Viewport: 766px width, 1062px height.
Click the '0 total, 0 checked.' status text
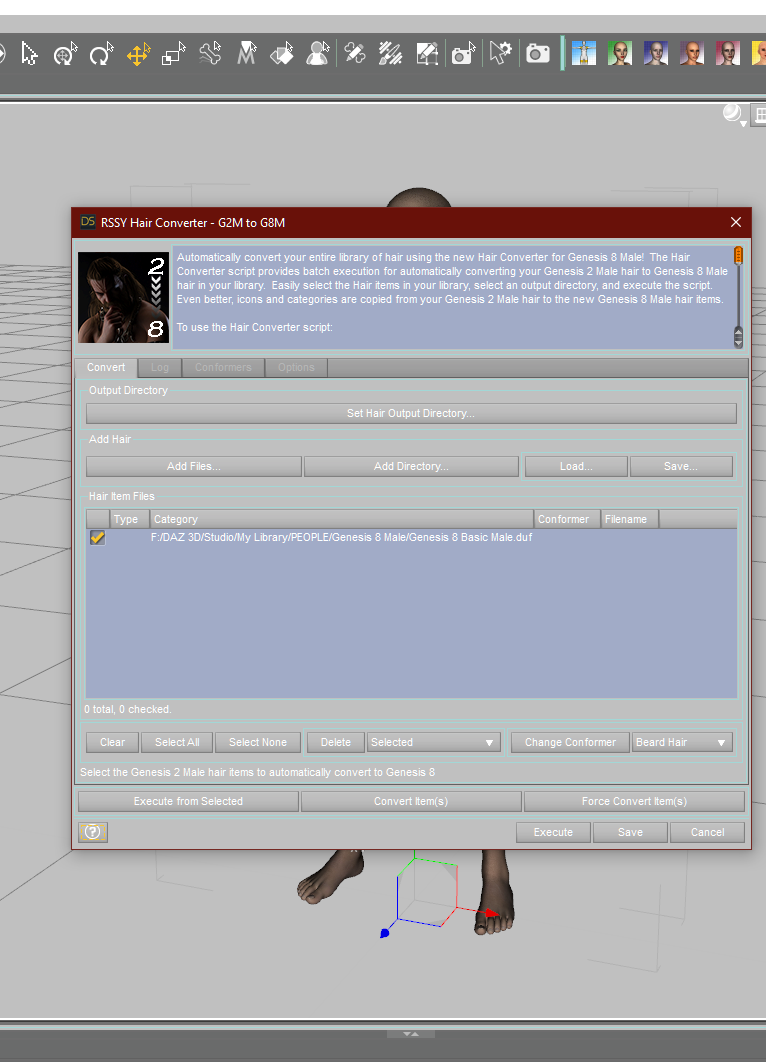[x=127, y=709]
